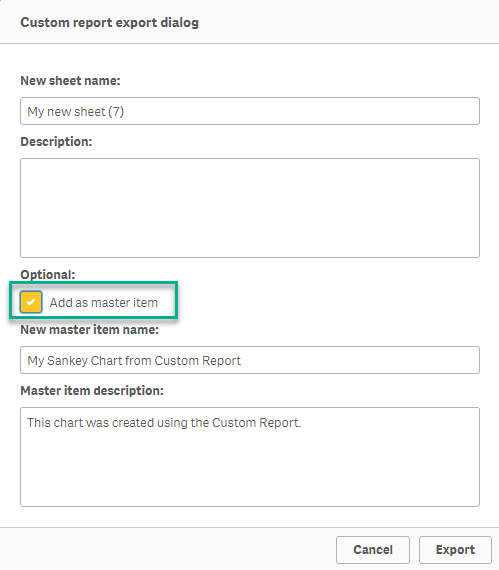Click the word 'Report.' in master item description
The width and height of the screenshot is (499, 570).
[x=280, y=423]
